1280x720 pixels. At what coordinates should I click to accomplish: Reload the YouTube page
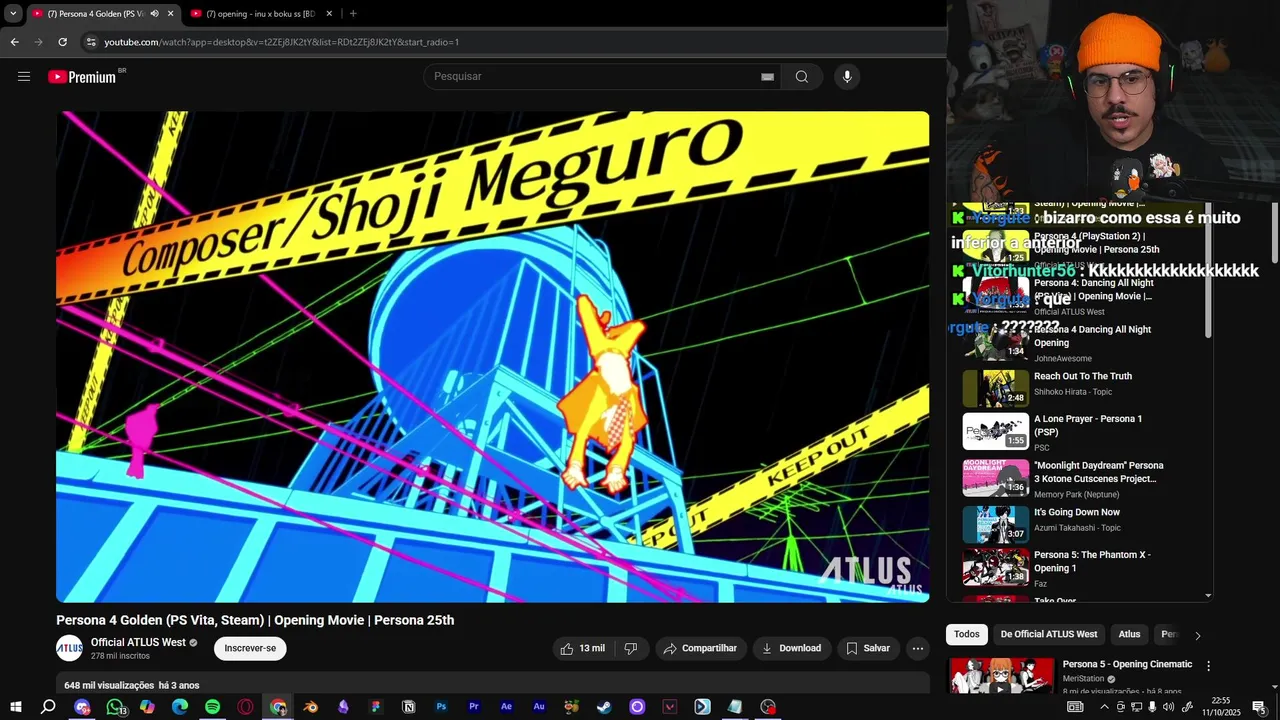[62, 42]
